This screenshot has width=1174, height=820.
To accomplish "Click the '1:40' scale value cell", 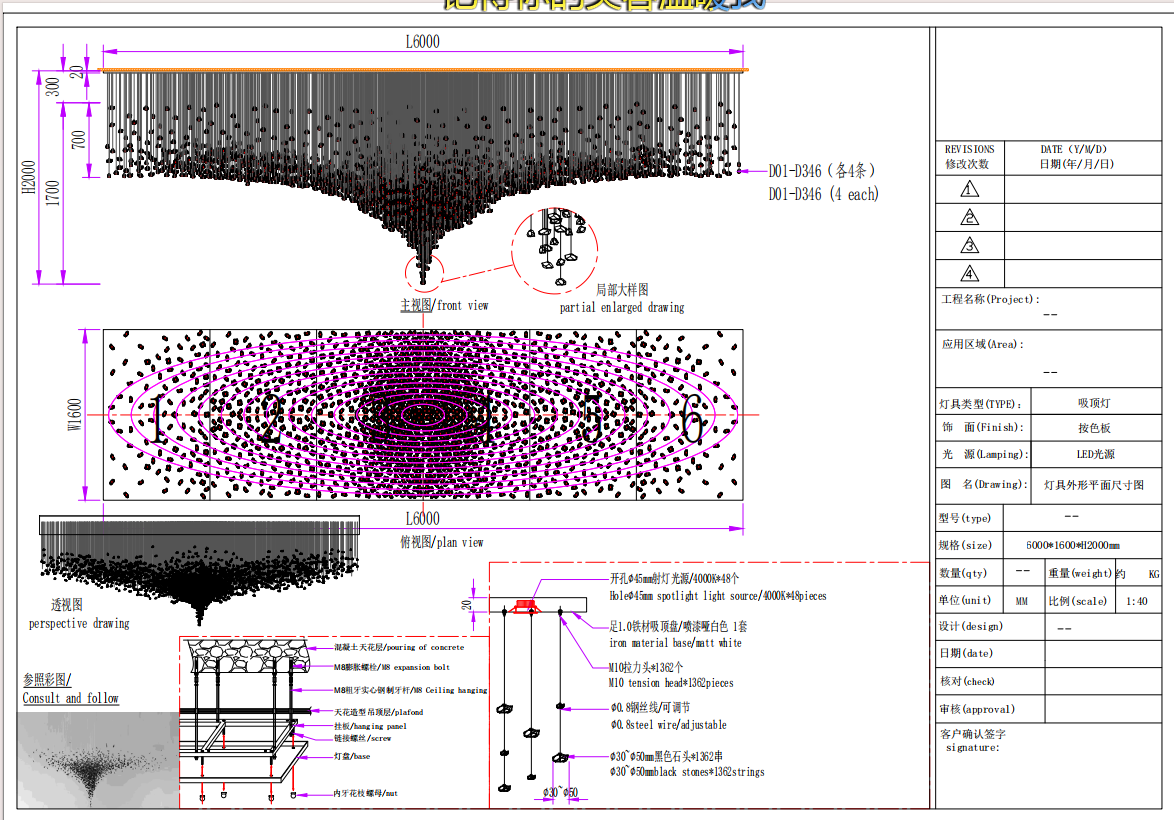I will (1138, 601).
